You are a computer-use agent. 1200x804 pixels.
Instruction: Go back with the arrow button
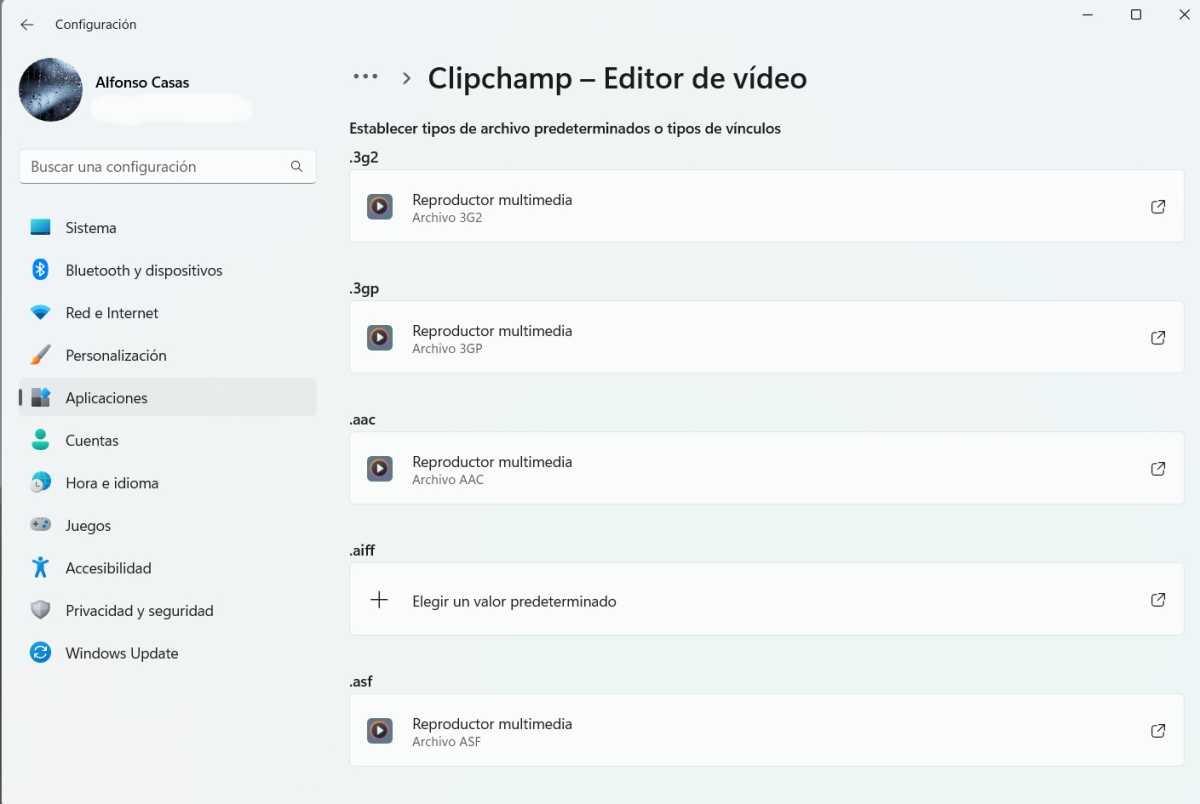tap(27, 24)
